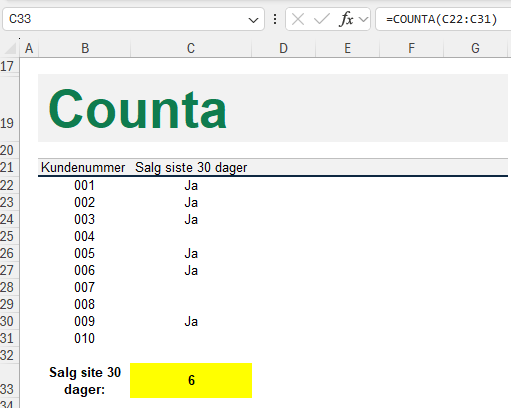Viewport: 511px width, 408px height.
Task: Select cell with customer number 003
Action: [x=85, y=219]
